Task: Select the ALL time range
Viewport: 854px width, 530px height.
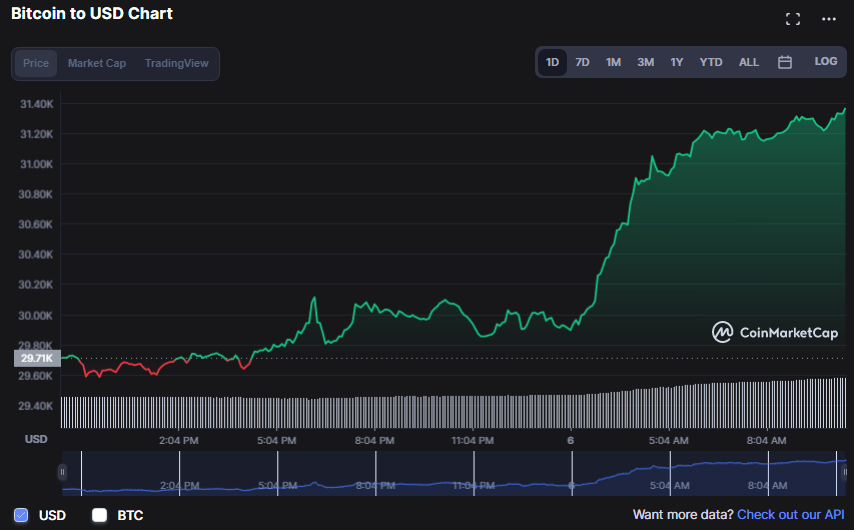Action: (x=749, y=62)
